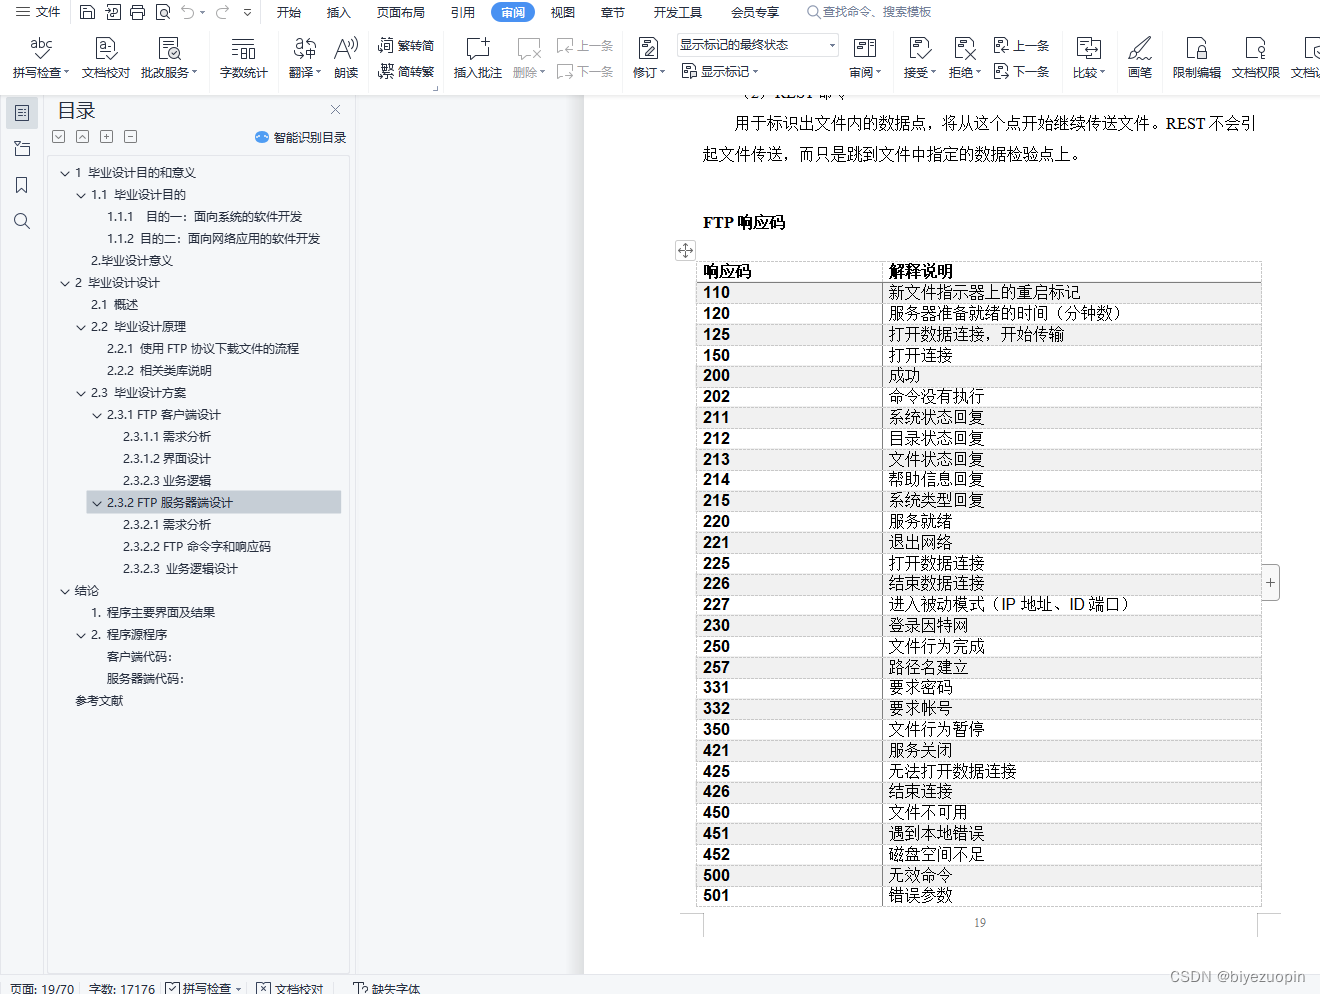
Task: Click collapse-all button under 目录 title
Action: pyautogui.click(x=83, y=136)
